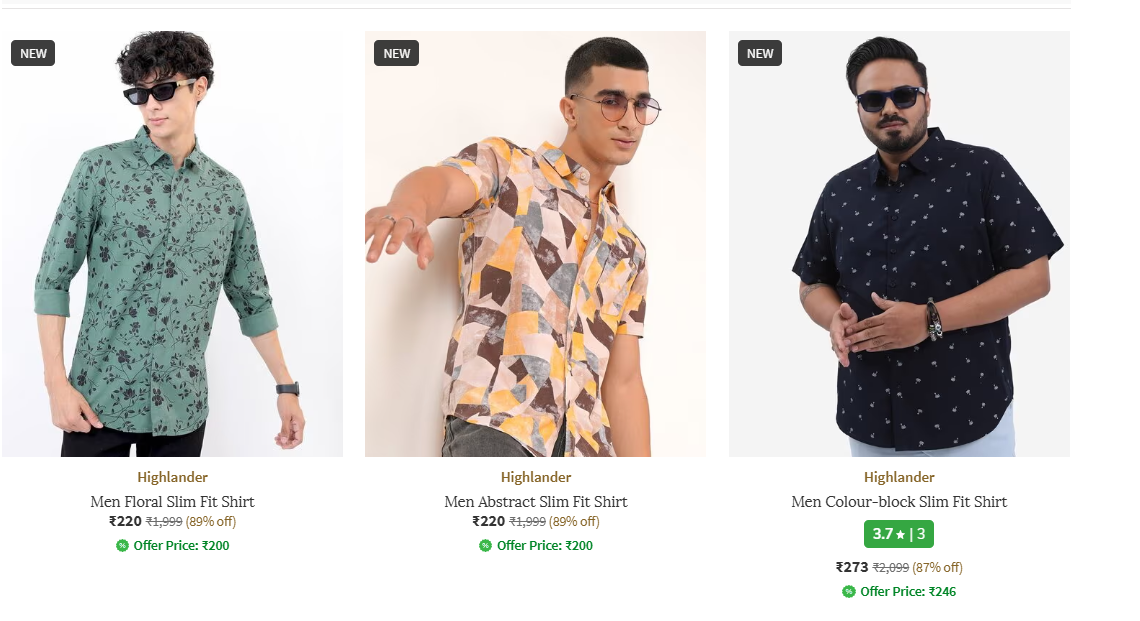The height and width of the screenshot is (621, 1140).
Task: Click the NEW badge on navy shirt
Action: point(760,53)
